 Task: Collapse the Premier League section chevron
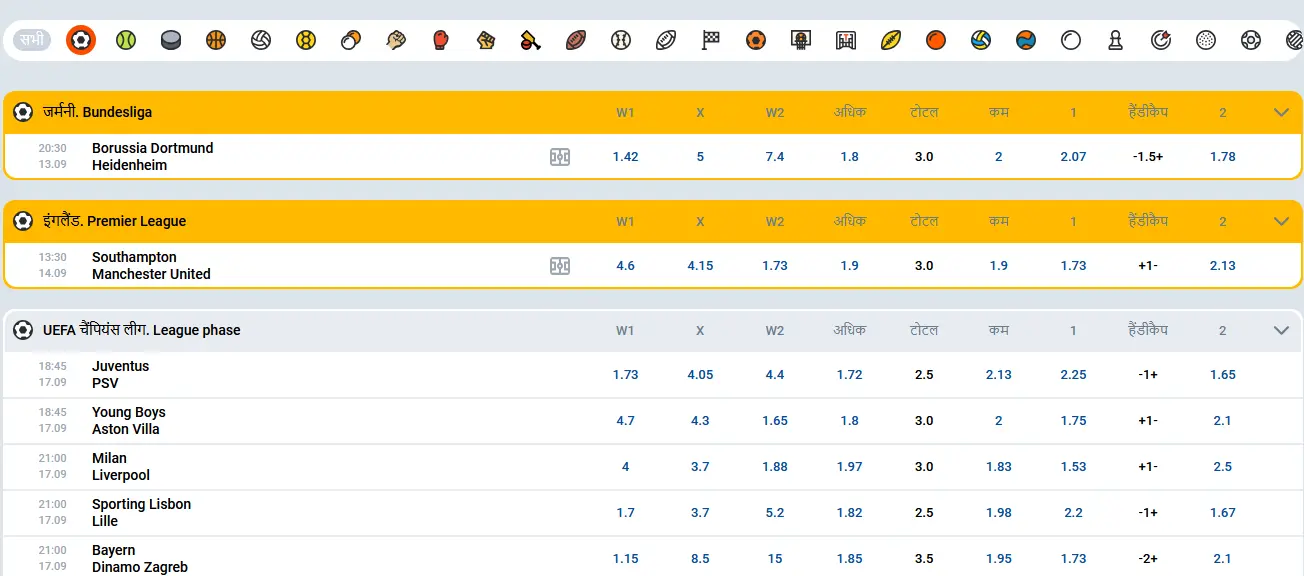1281,221
